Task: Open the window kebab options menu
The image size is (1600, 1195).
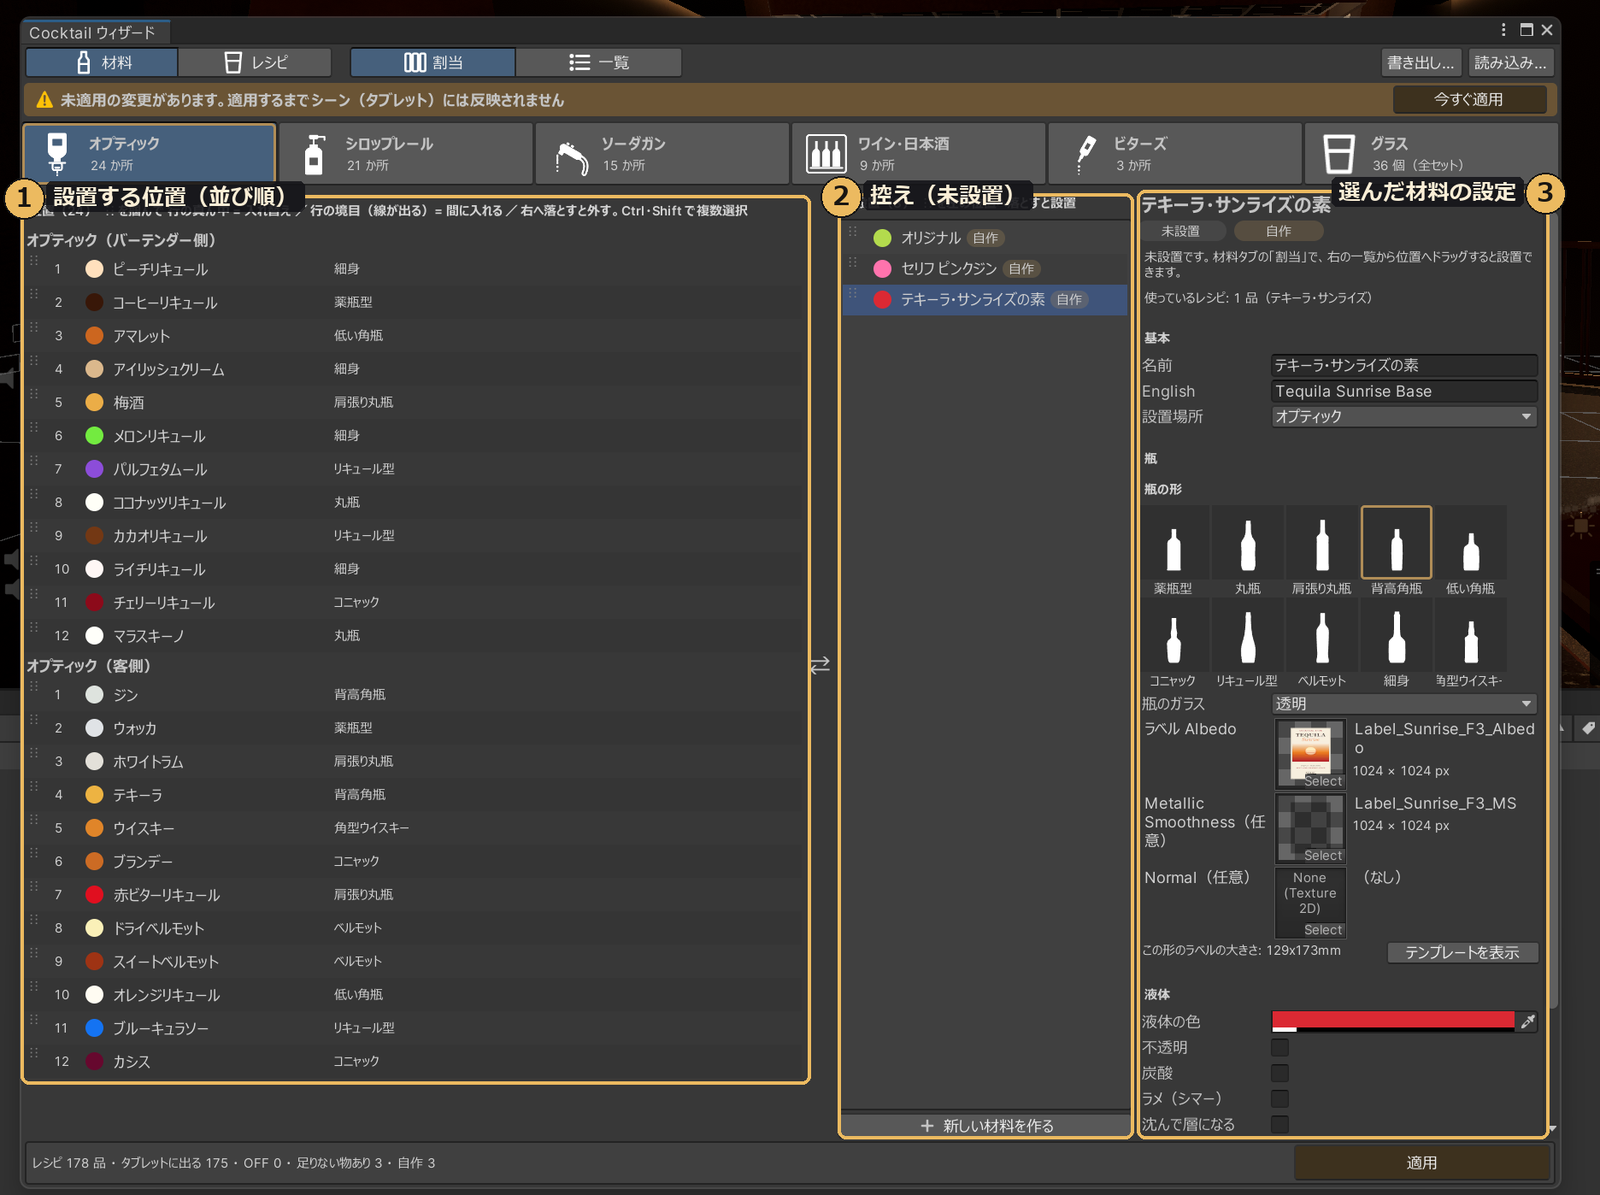Action: (1503, 30)
